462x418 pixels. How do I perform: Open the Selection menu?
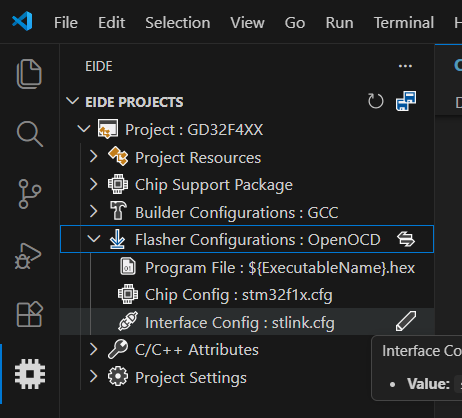tap(178, 23)
